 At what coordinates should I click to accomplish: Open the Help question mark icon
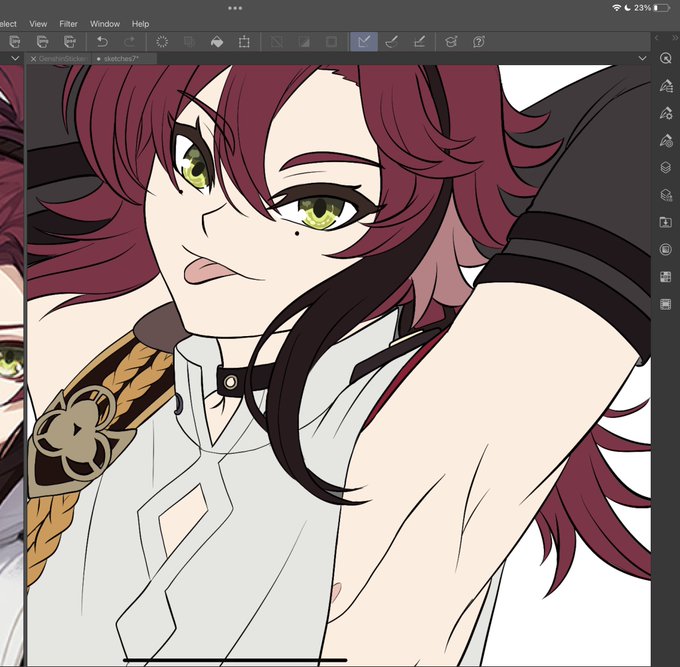tap(479, 42)
